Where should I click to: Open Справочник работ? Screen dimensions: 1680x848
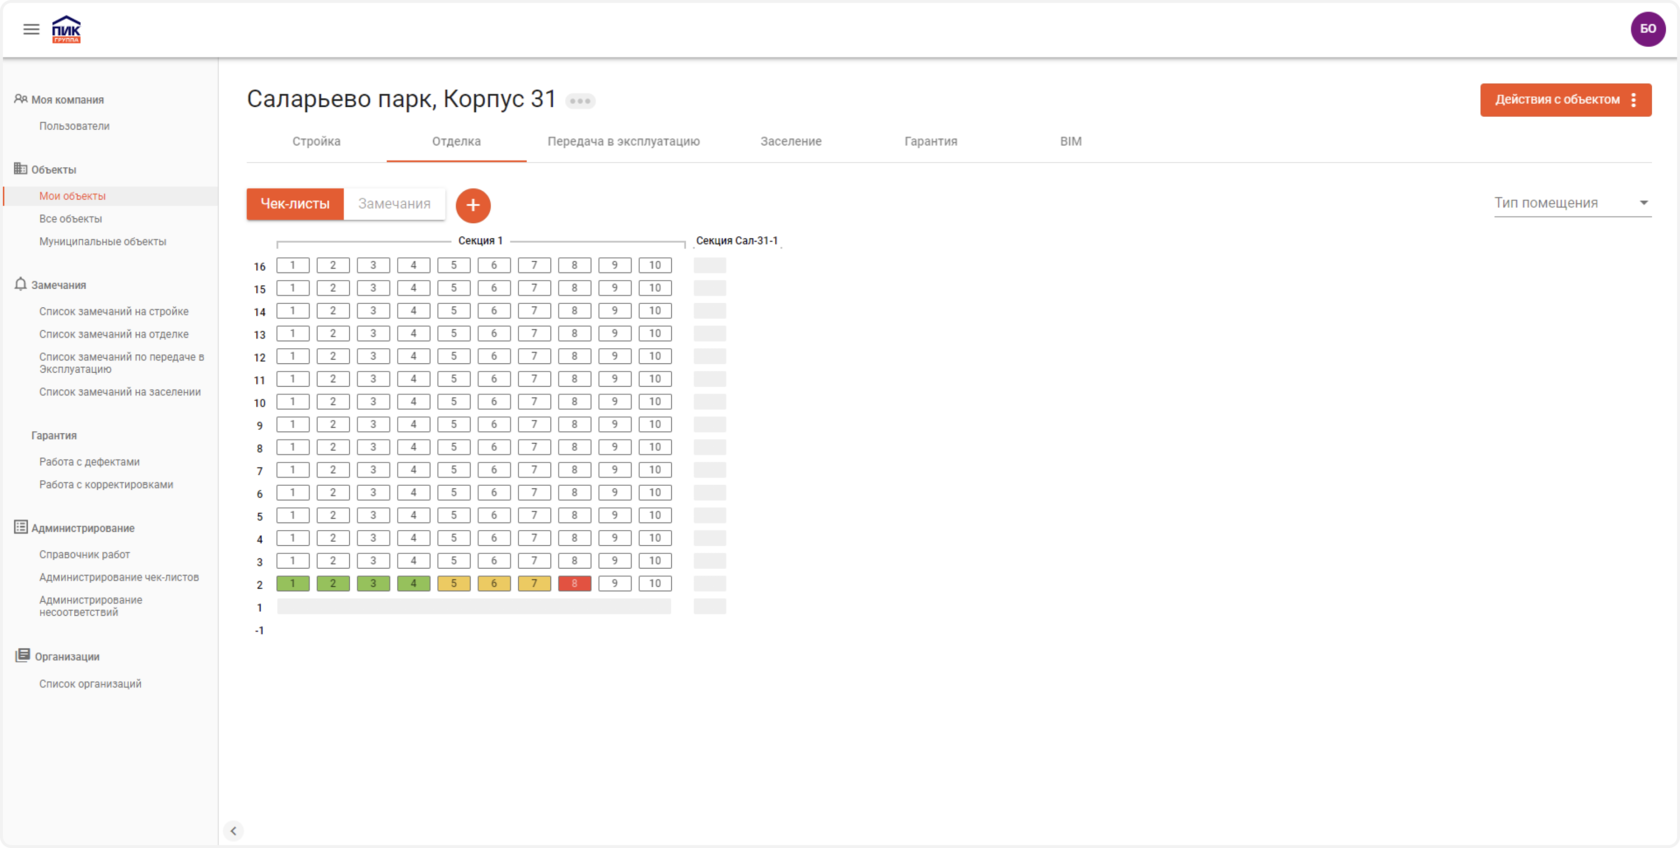(x=84, y=555)
